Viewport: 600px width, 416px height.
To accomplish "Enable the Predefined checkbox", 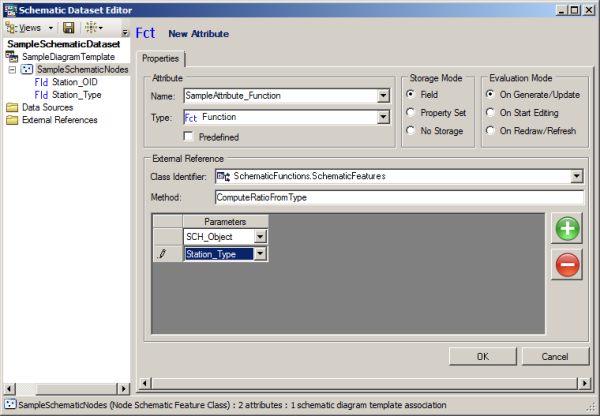I will [189, 136].
